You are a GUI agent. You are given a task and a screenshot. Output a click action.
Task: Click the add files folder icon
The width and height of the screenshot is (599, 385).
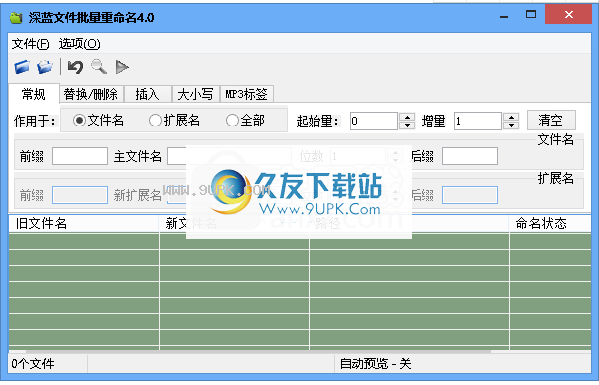coord(22,67)
